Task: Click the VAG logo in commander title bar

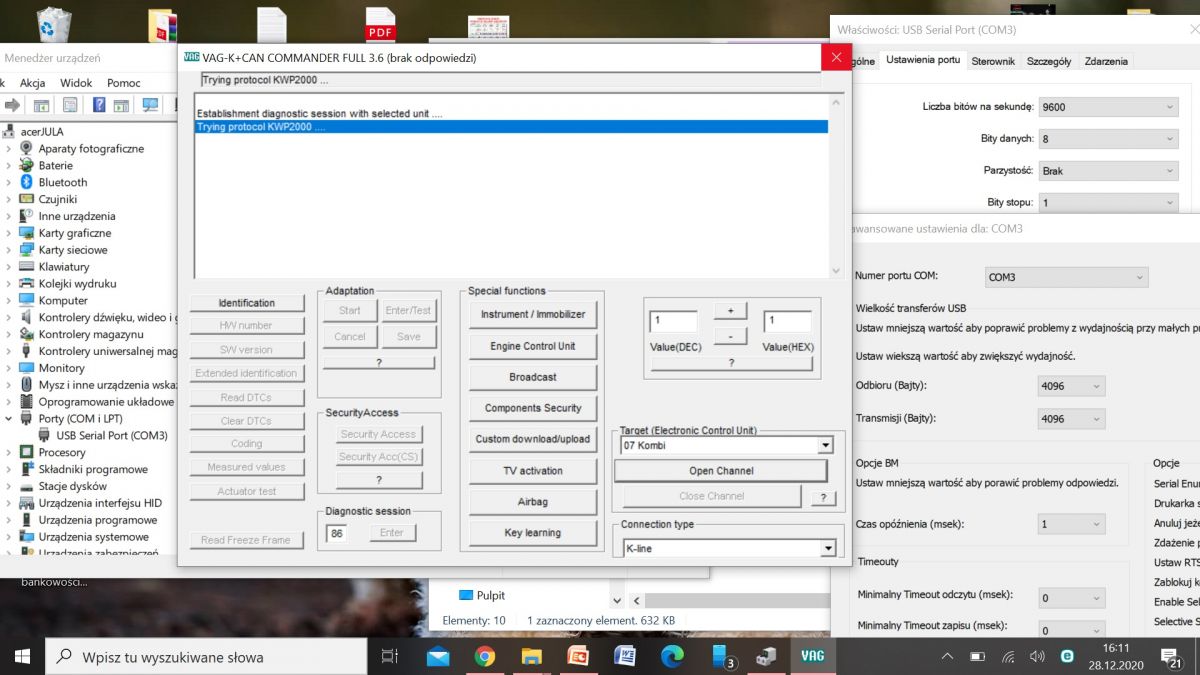Action: tap(191, 58)
